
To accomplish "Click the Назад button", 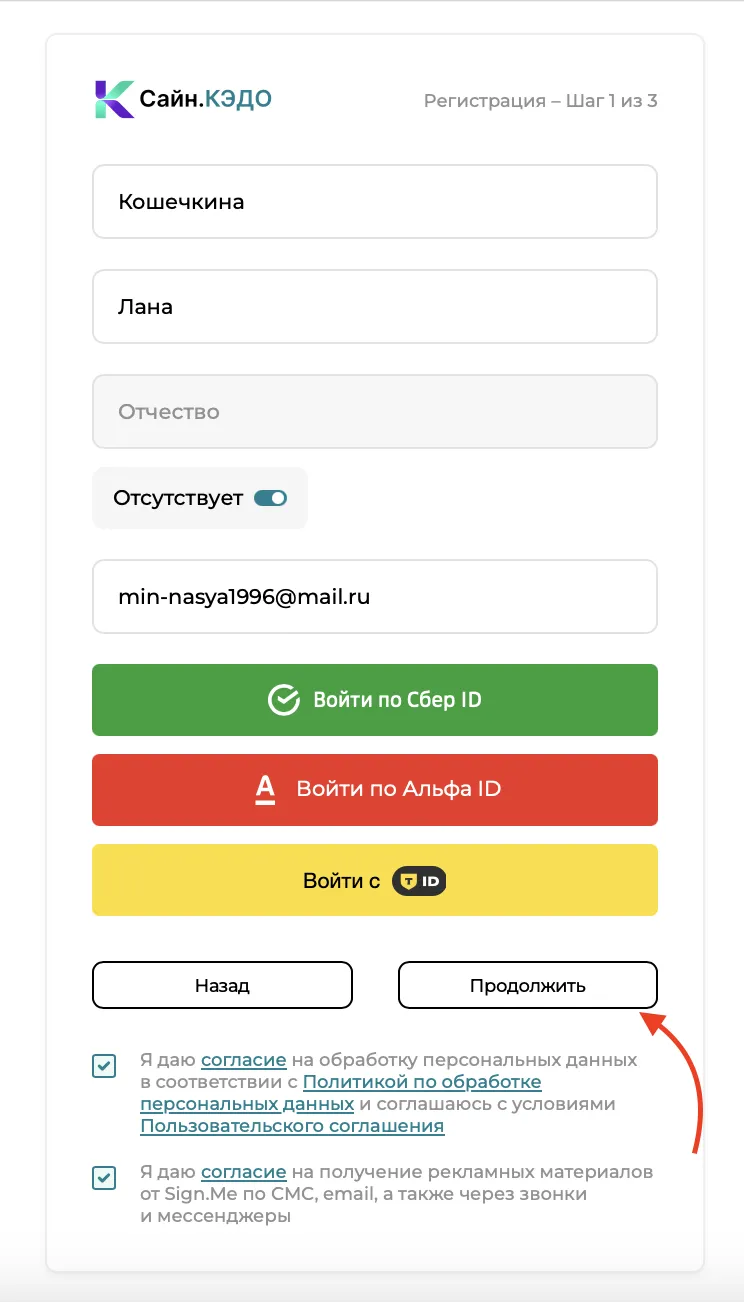I will click(222, 985).
